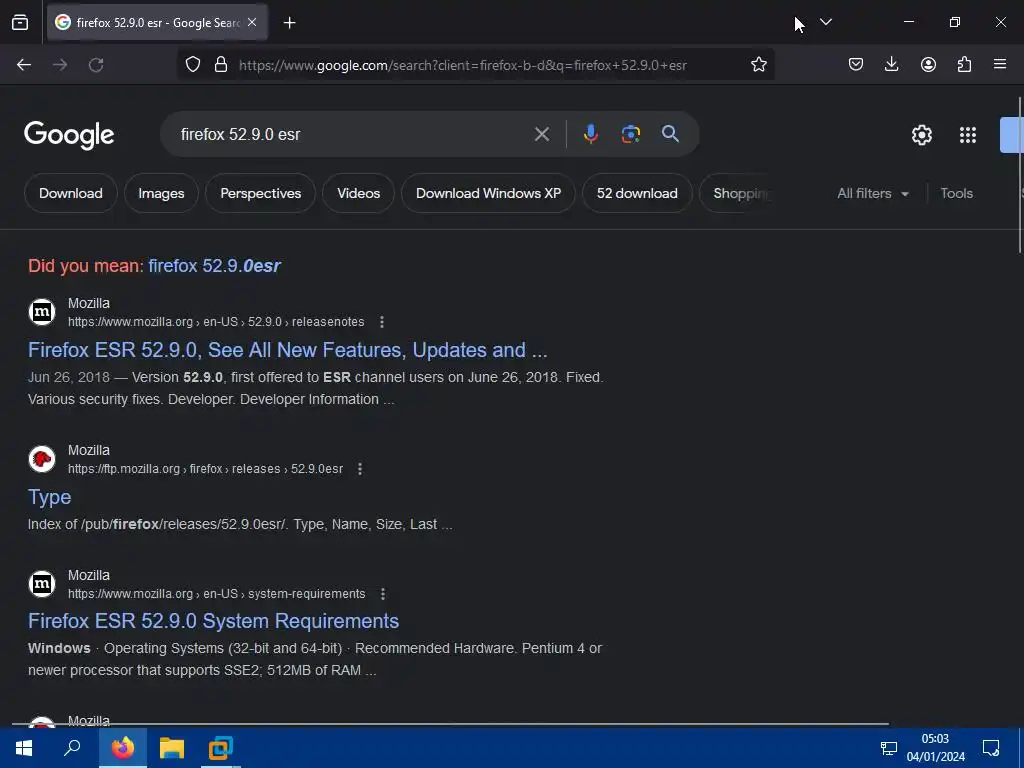Open the Downloads panel

pyautogui.click(x=891, y=64)
